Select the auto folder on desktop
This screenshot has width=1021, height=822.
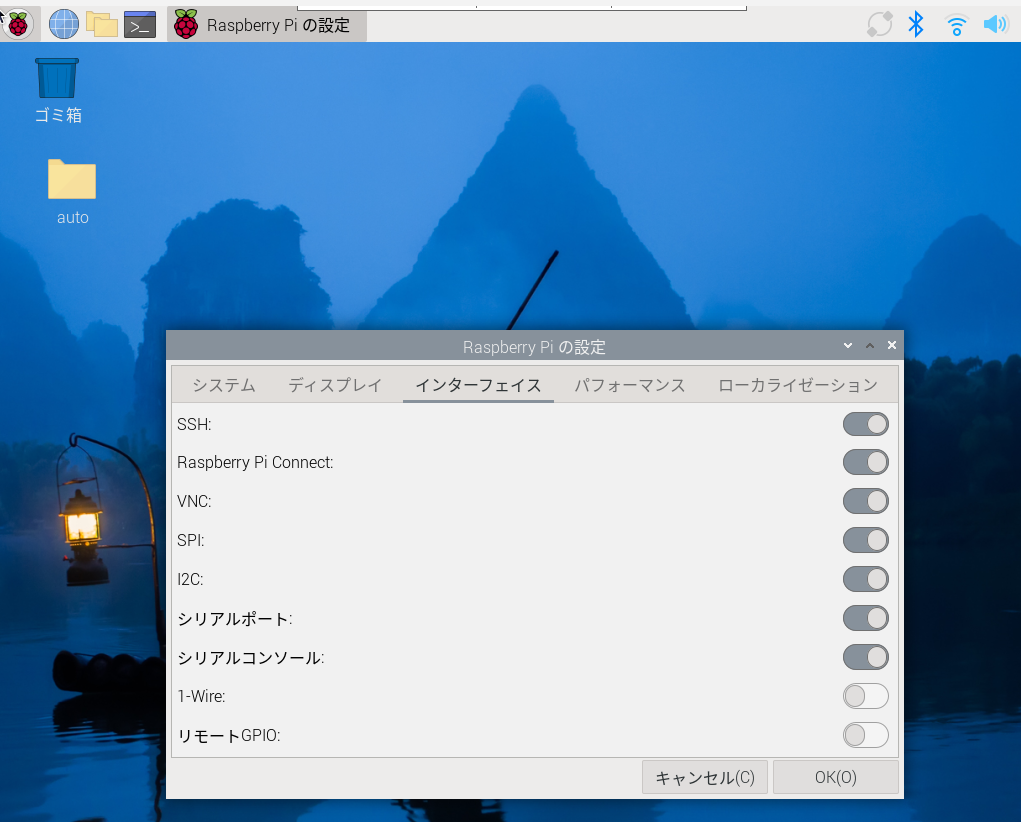click(x=72, y=190)
